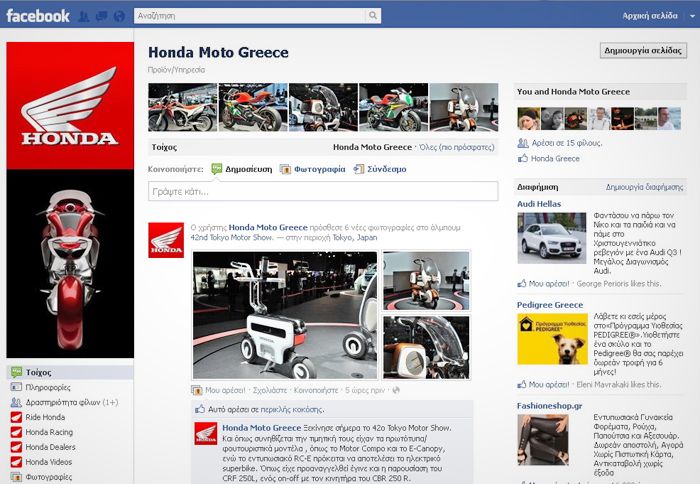Click first friend photo under You and Honda
This screenshot has width=700, height=484.
click(529, 118)
